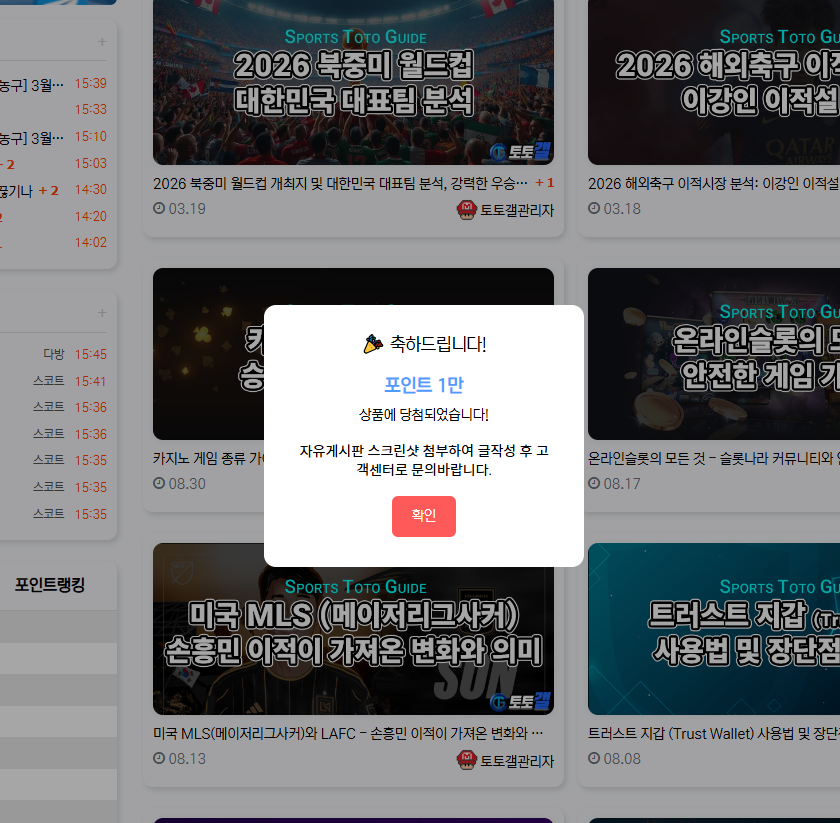Click mushroom avatar icon on 월드컵 post
Image resolution: width=840 pixels, height=823 pixels.
[467, 210]
